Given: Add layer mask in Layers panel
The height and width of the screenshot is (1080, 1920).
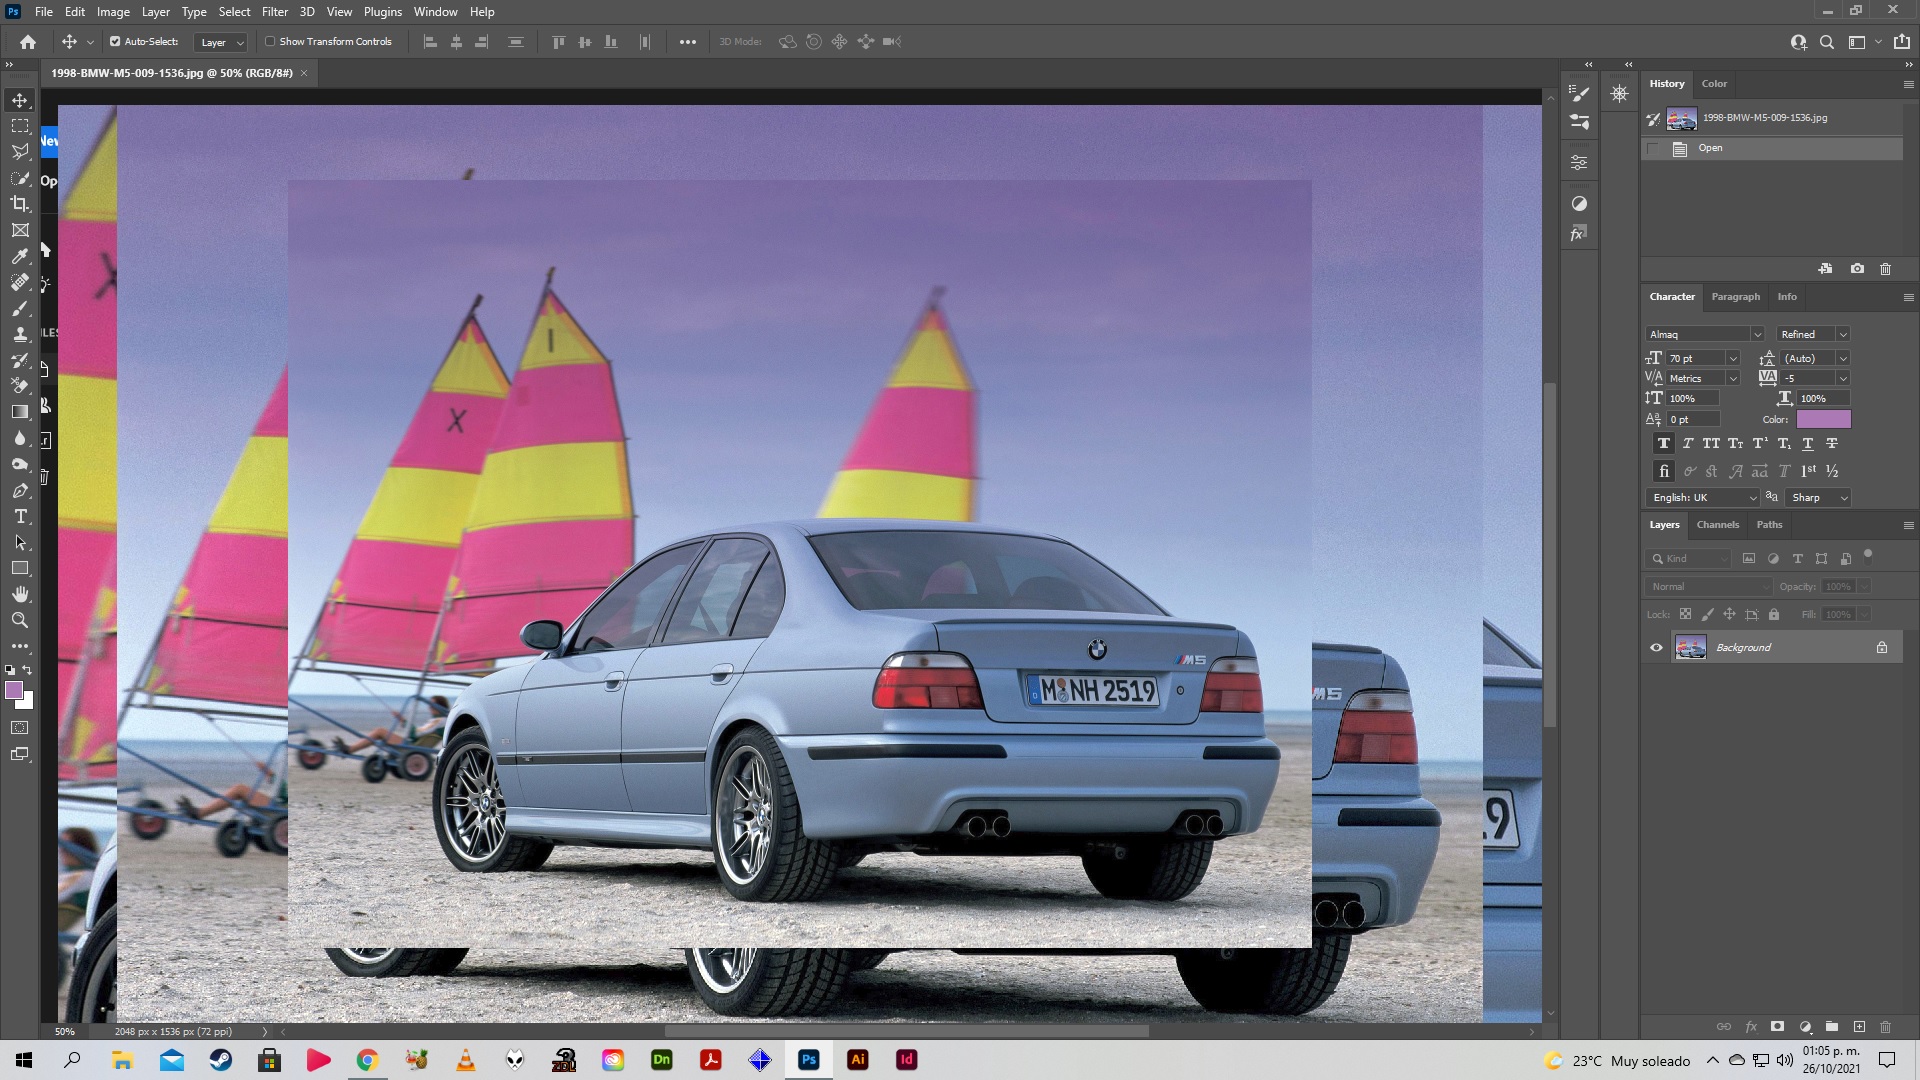Looking at the screenshot, I should click(1777, 1027).
